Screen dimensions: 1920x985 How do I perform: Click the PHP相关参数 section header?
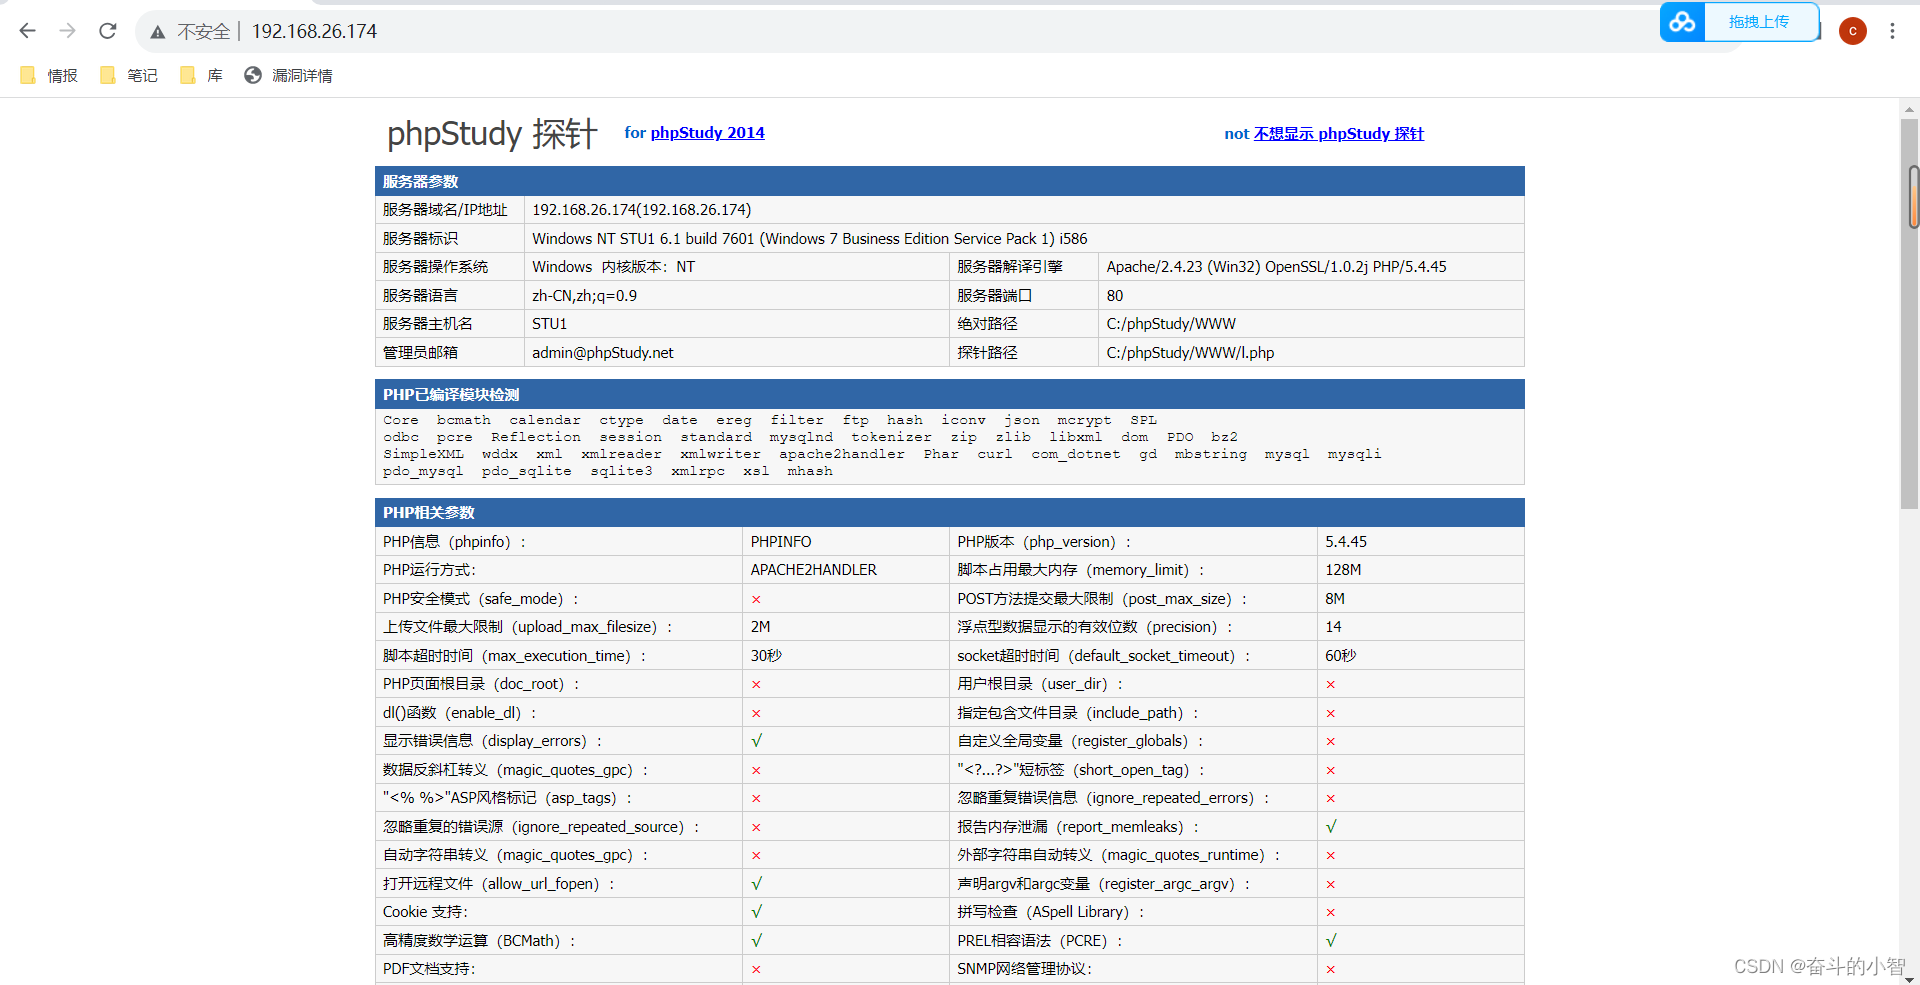[949, 513]
